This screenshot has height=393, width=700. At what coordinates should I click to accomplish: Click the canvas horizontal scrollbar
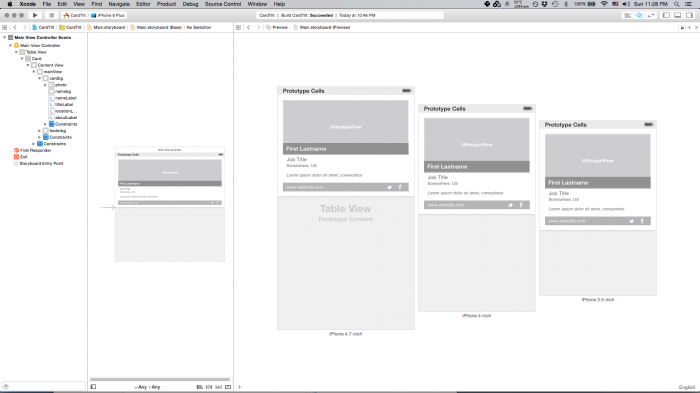point(160,379)
